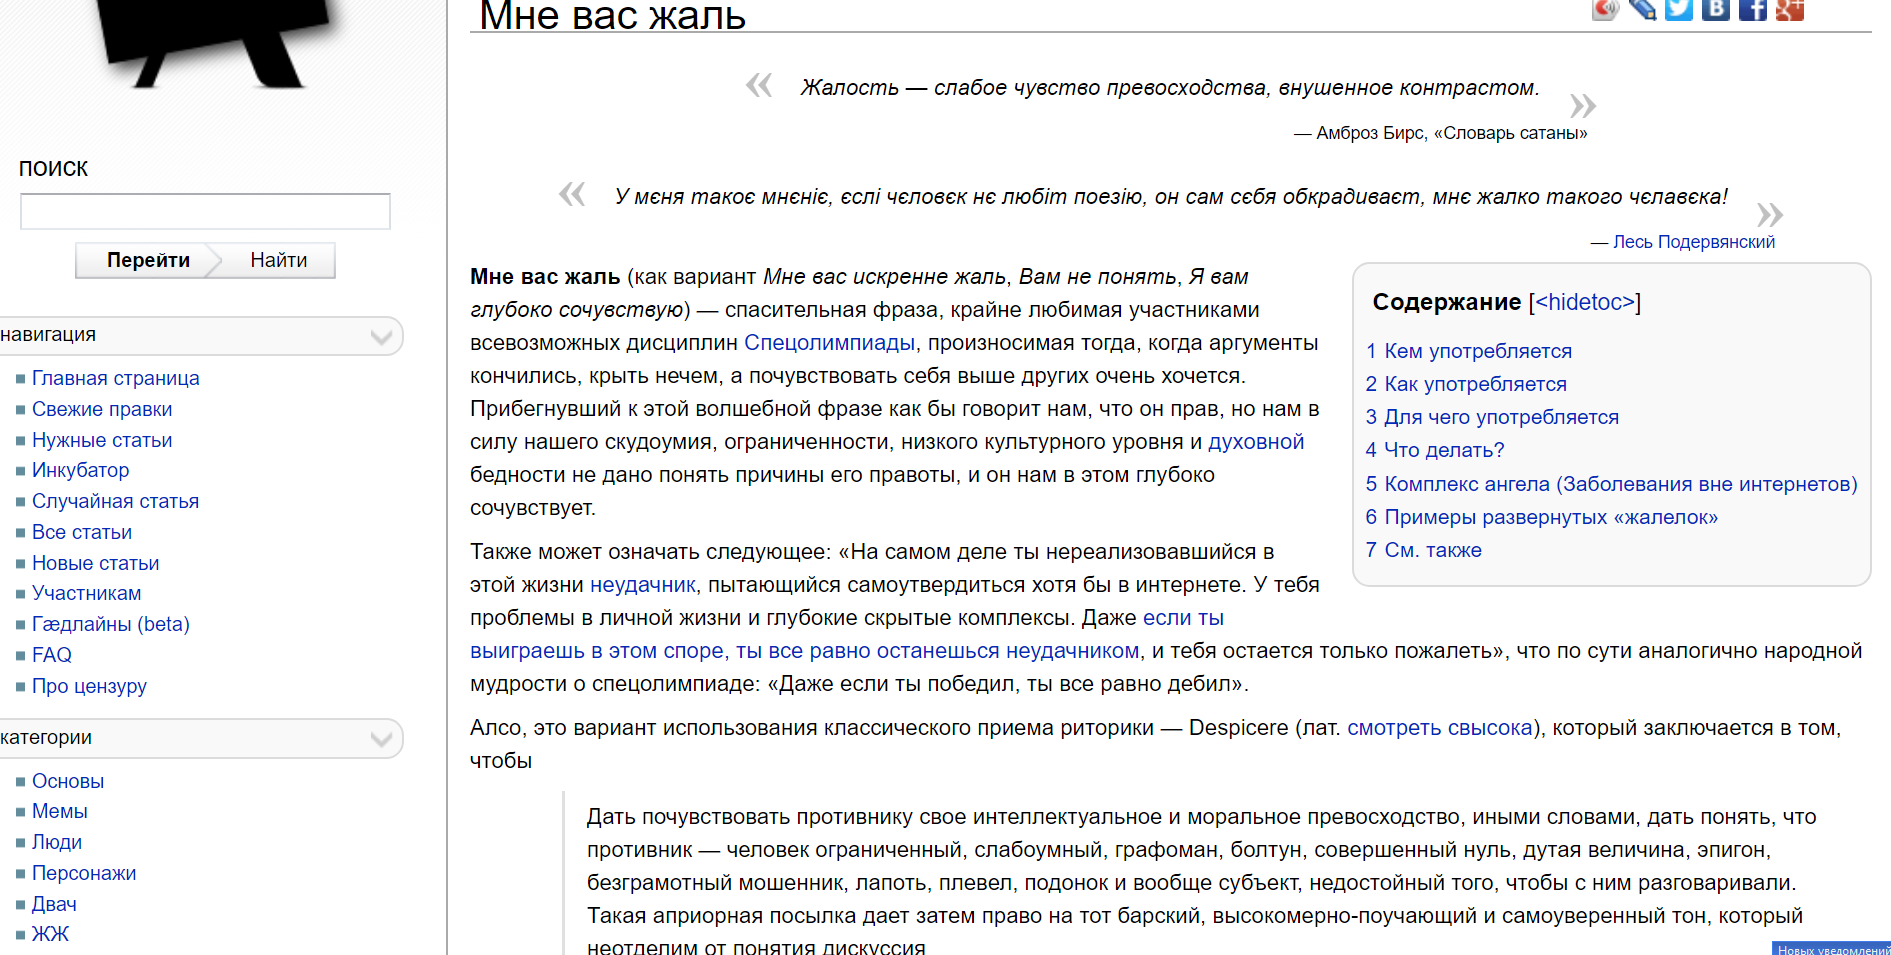
Task: Open the ЖЖ category
Action: [x=50, y=934]
